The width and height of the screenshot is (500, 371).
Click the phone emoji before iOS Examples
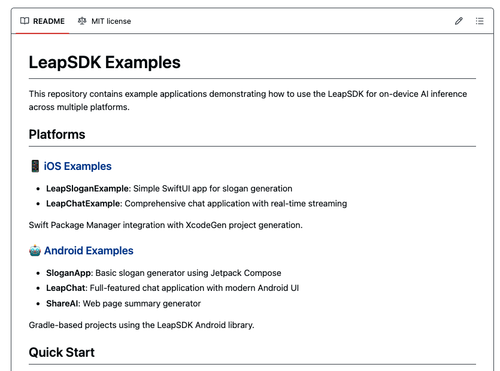click(x=35, y=166)
